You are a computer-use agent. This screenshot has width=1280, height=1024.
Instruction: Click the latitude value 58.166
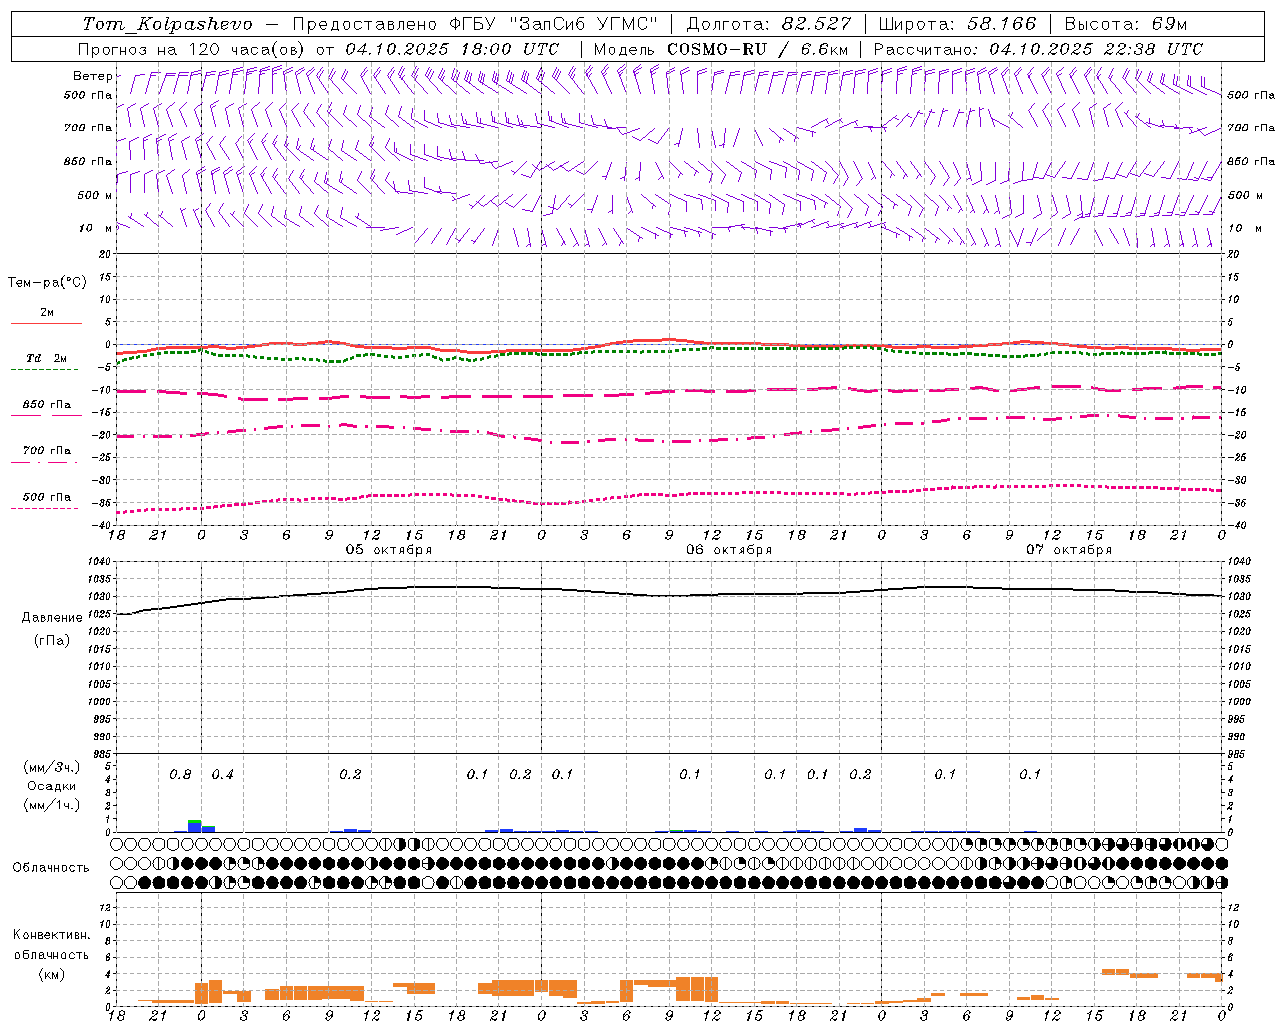point(1002,24)
